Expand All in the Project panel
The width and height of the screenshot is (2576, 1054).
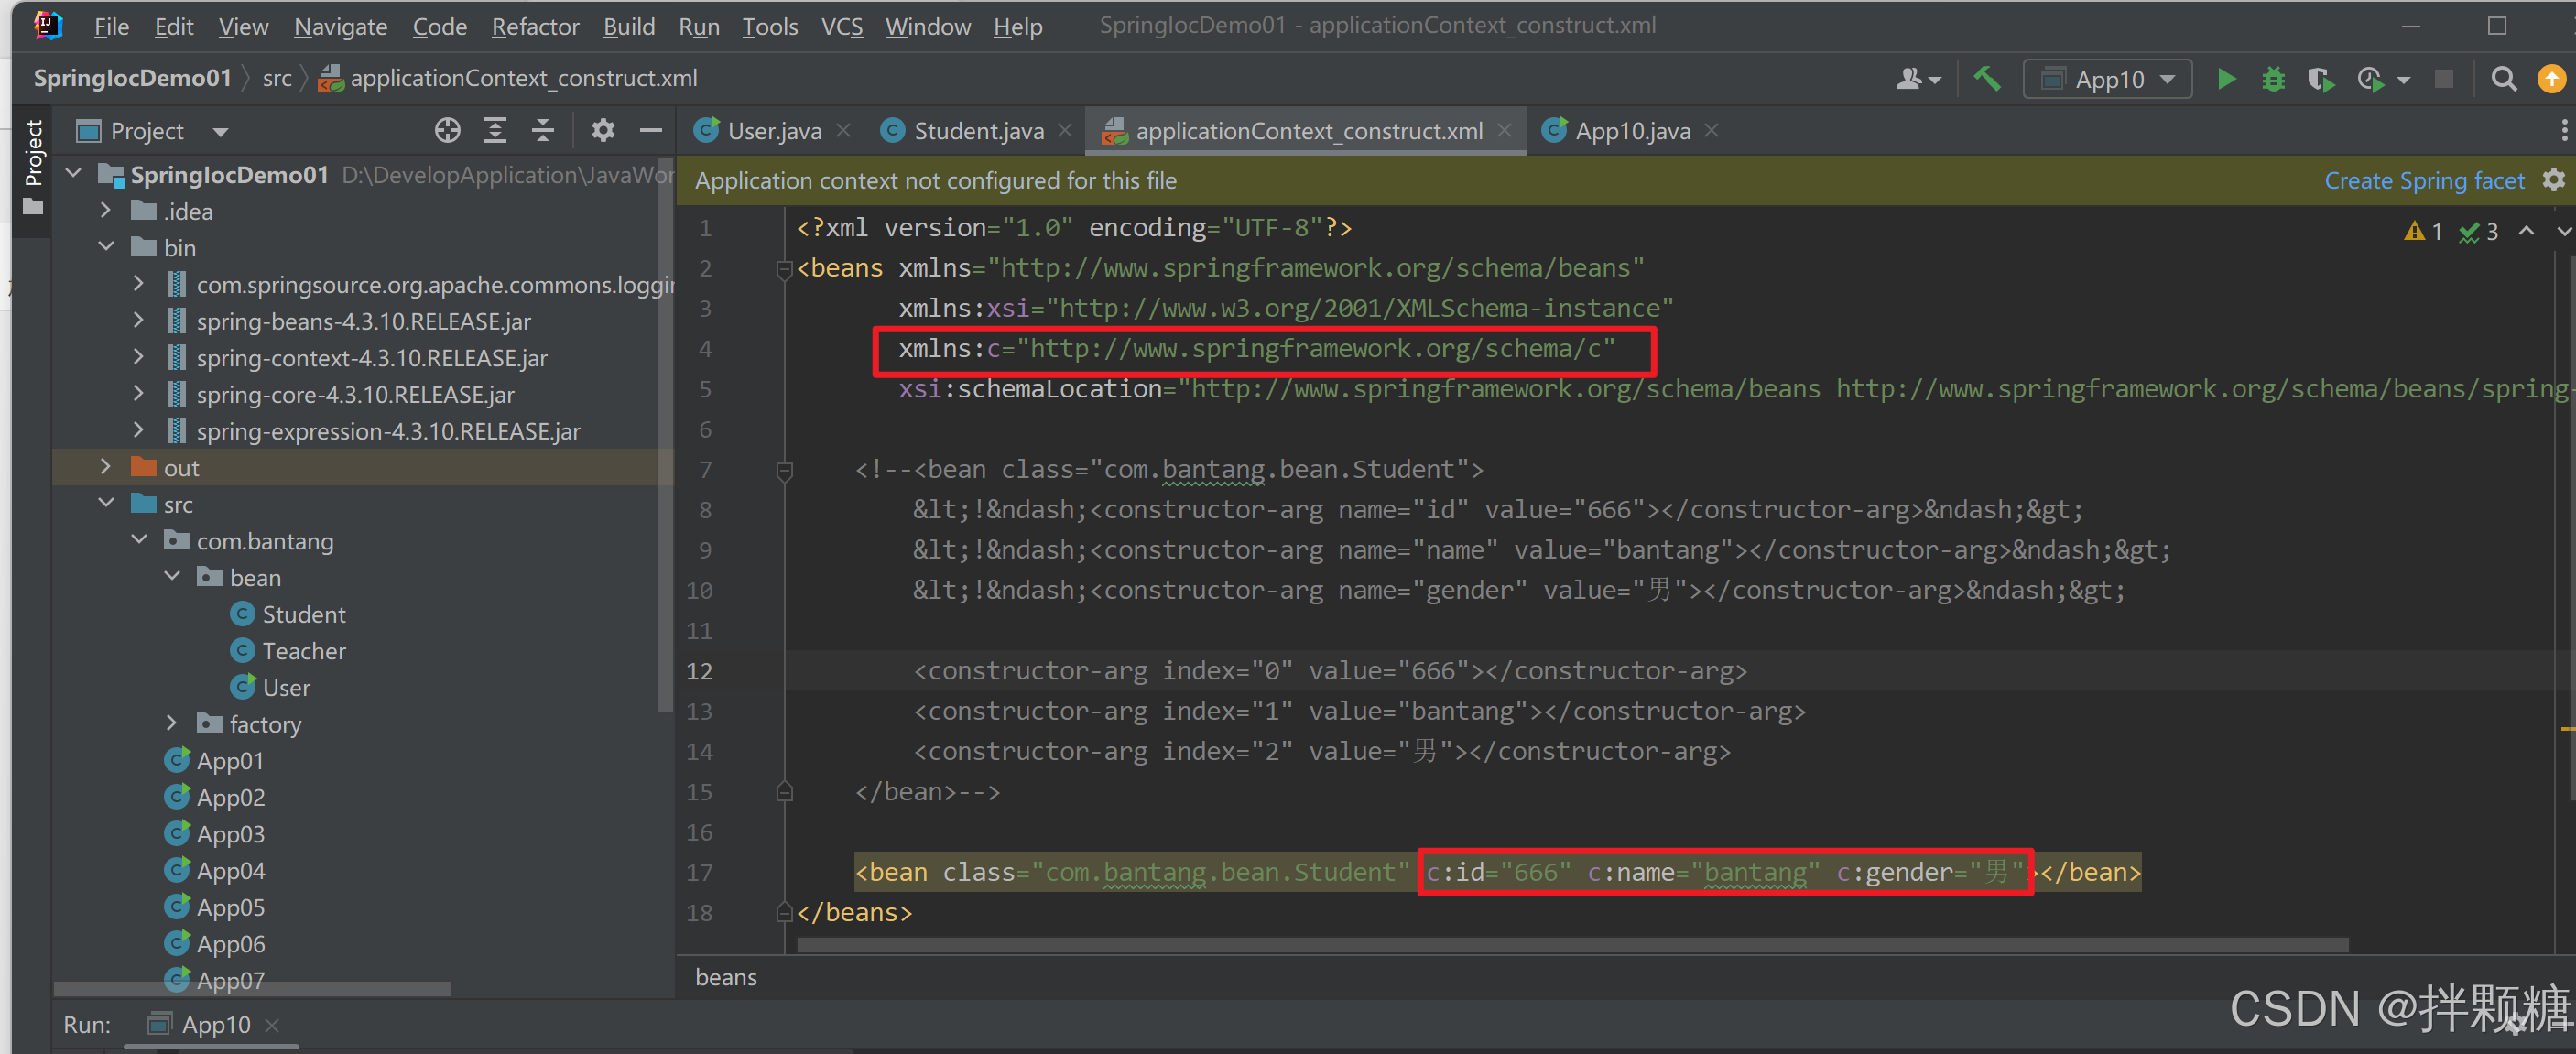click(495, 131)
